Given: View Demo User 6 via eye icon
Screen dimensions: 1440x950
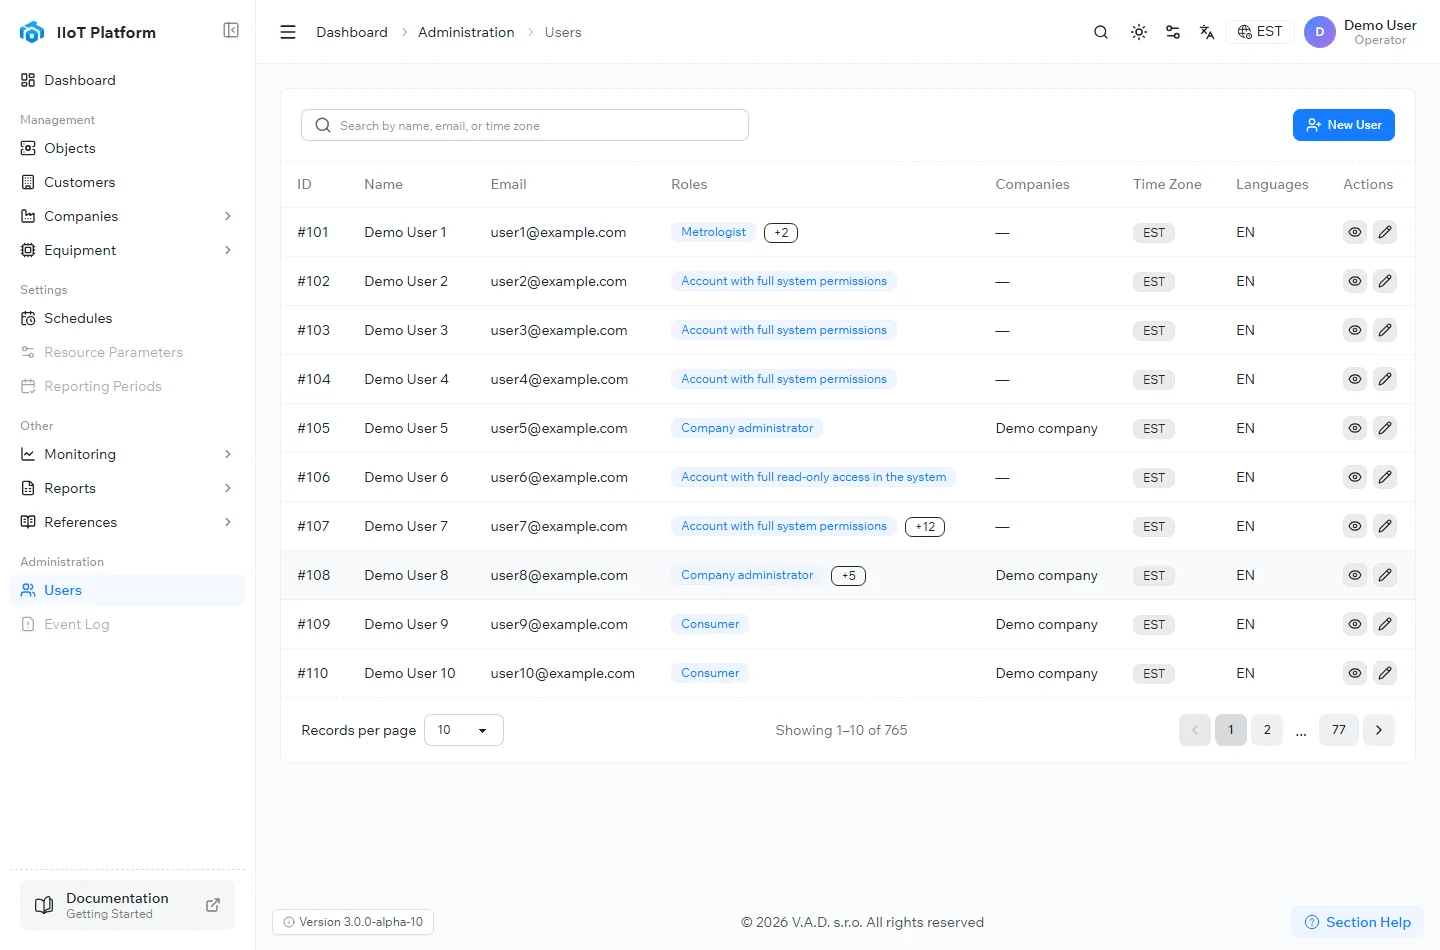Looking at the screenshot, I should click(1355, 477).
